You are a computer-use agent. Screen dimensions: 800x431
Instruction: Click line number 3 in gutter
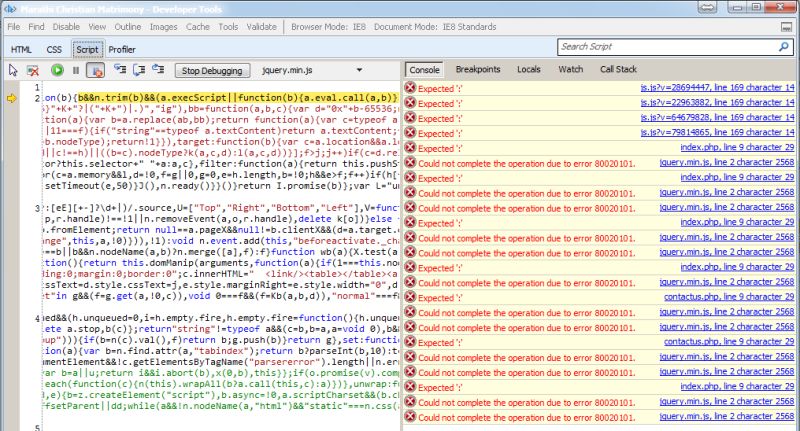click(37, 208)
